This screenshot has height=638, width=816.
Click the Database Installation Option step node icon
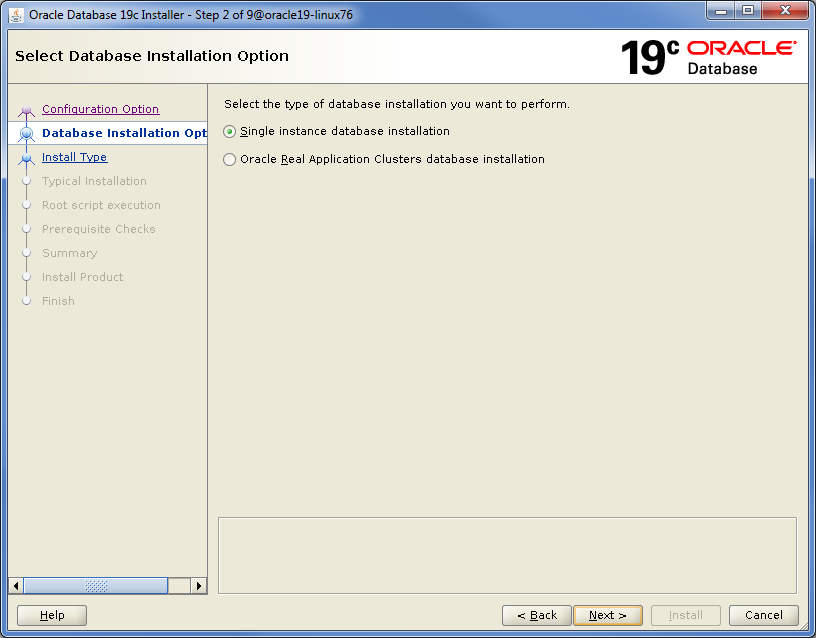pos(27,134)
